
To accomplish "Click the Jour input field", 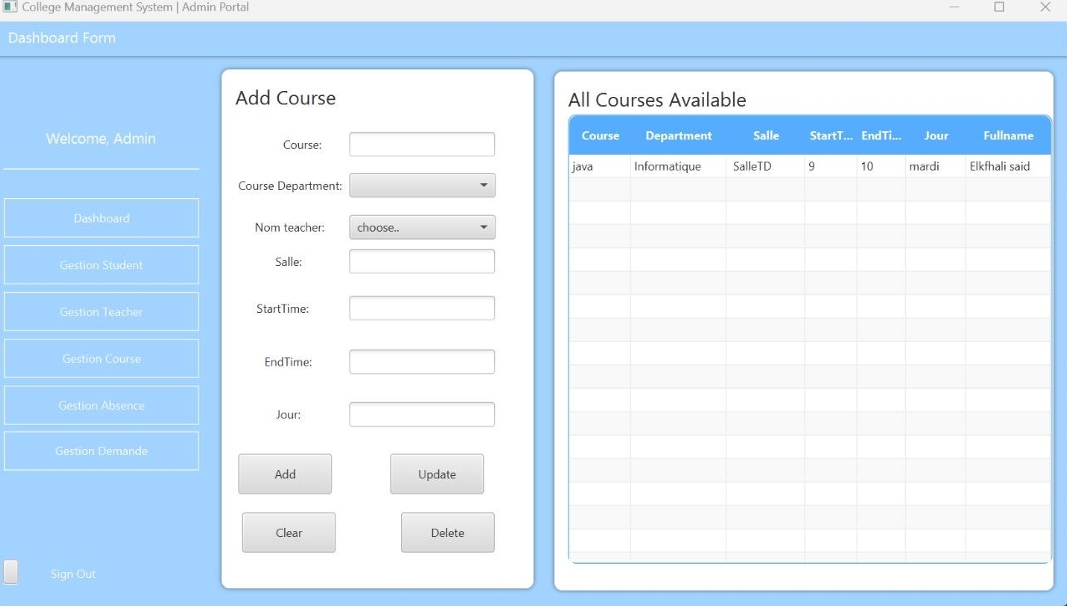I will [x=422, y=414].
